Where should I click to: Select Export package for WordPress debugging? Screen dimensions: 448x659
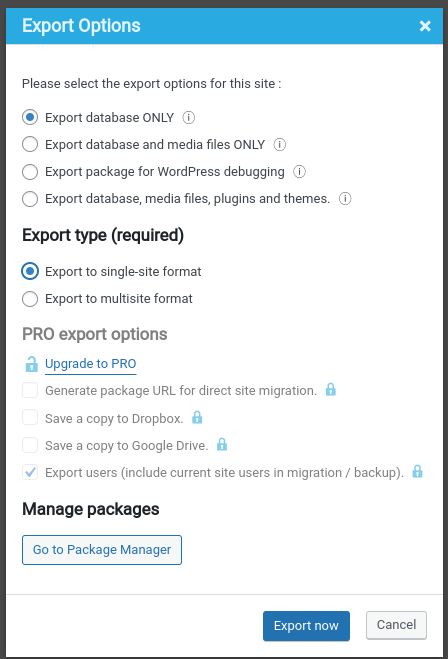(30, 171)
